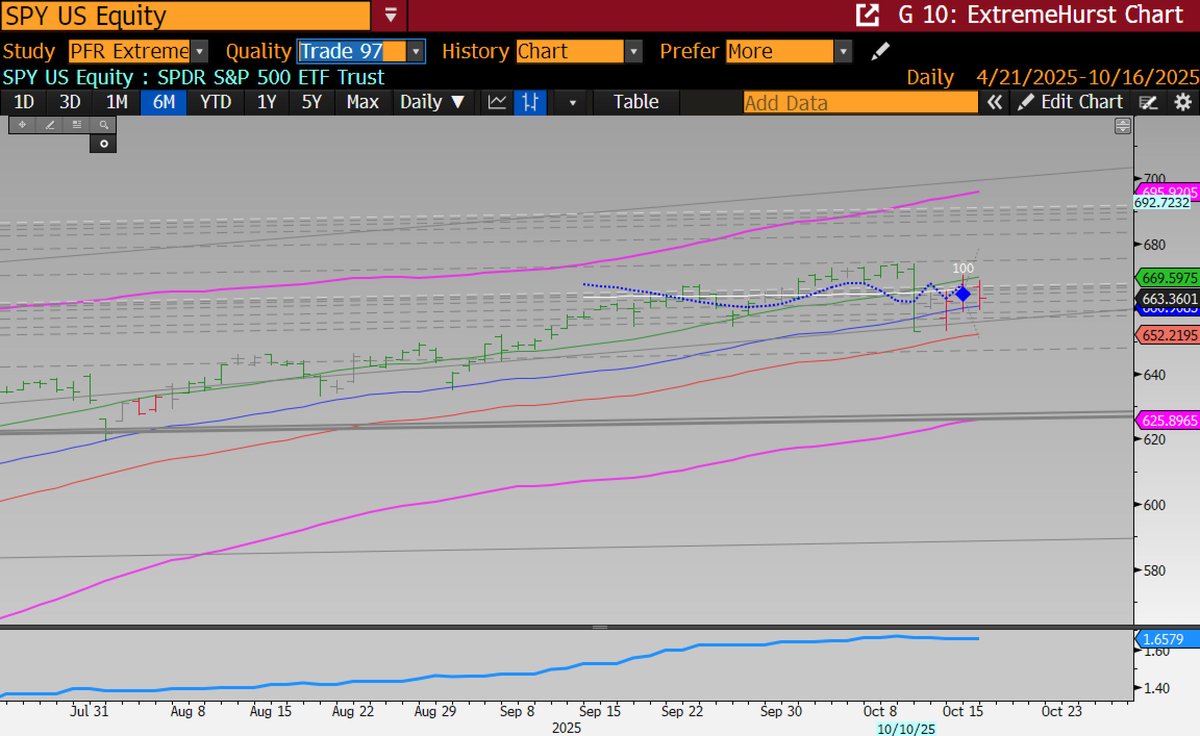Open the annotations edit icon
Screen dimensions: 1200x736
tap(1149, 102)
